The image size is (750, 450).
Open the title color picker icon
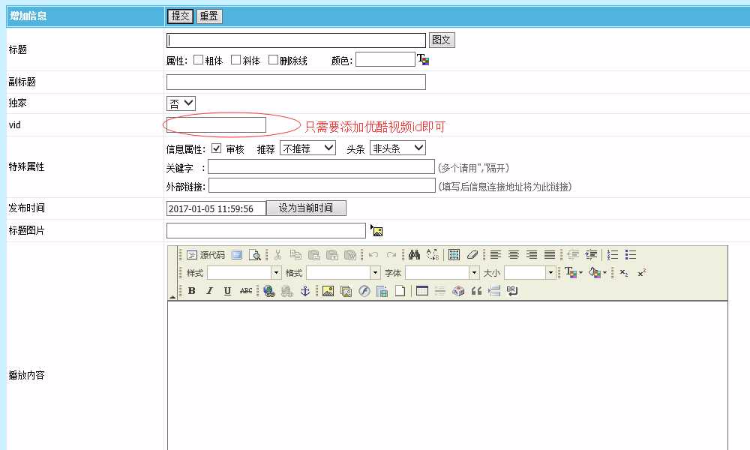pyautogui.click(x=423, y=60)
